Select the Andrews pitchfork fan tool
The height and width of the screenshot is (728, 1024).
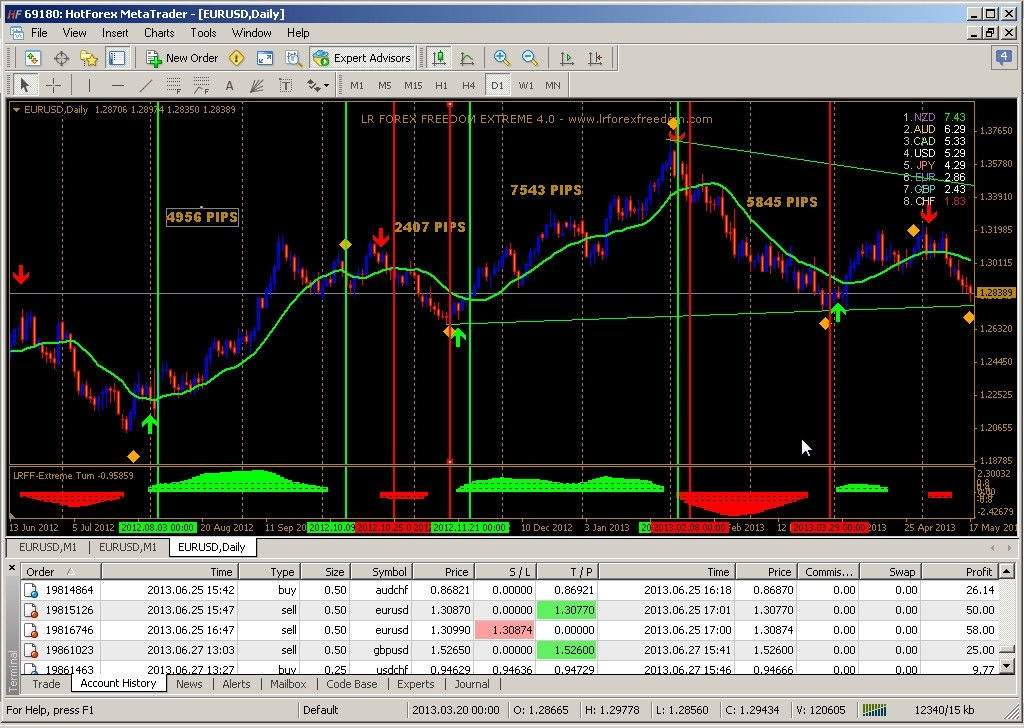point(257,85)
